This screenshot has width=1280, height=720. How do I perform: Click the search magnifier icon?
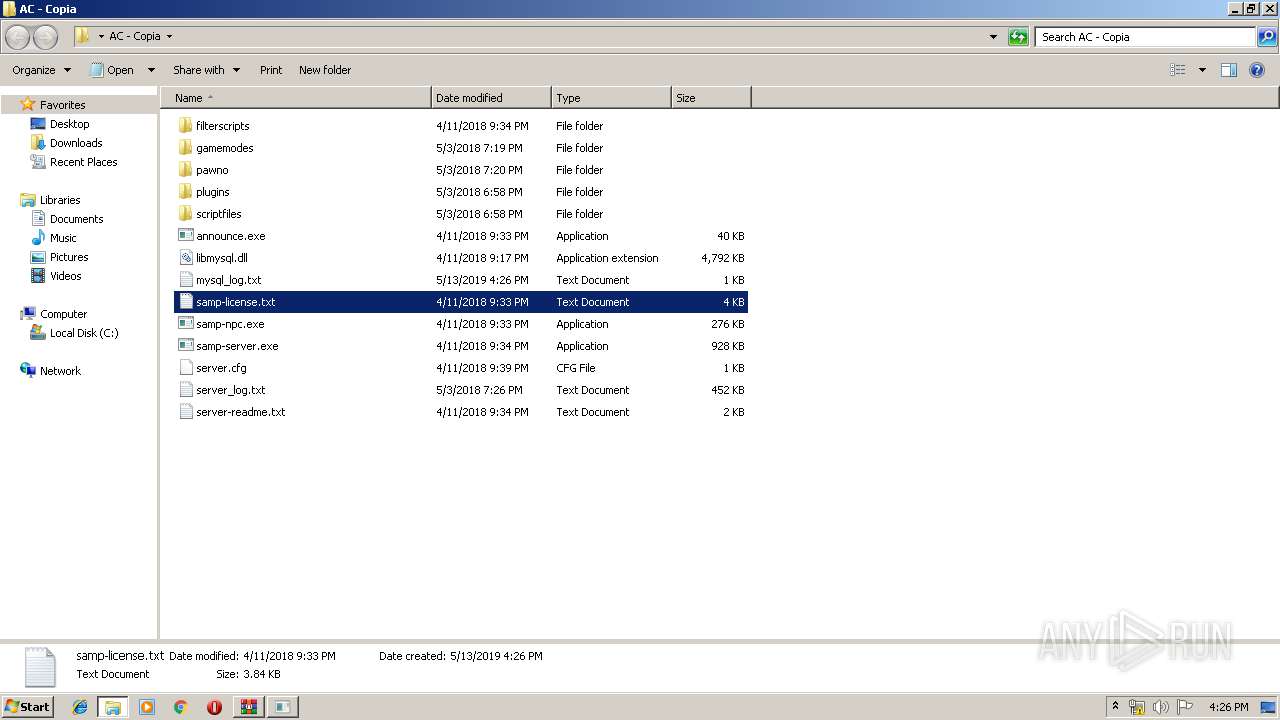click(x=1267, y=37)
